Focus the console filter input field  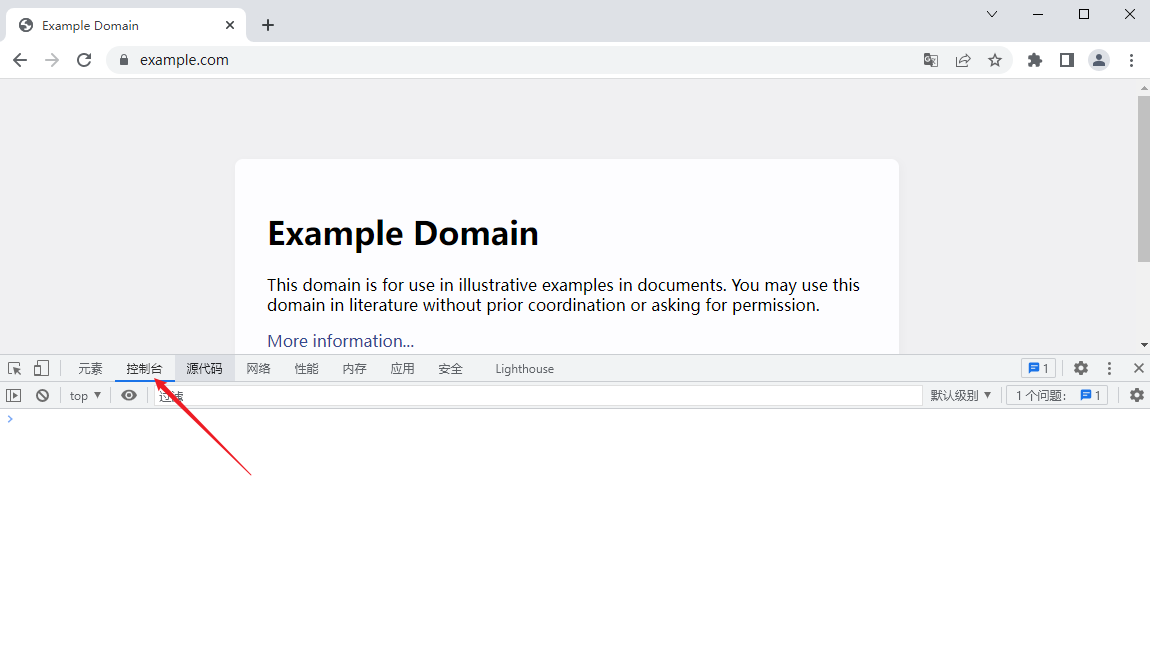[x=538, y=395]
